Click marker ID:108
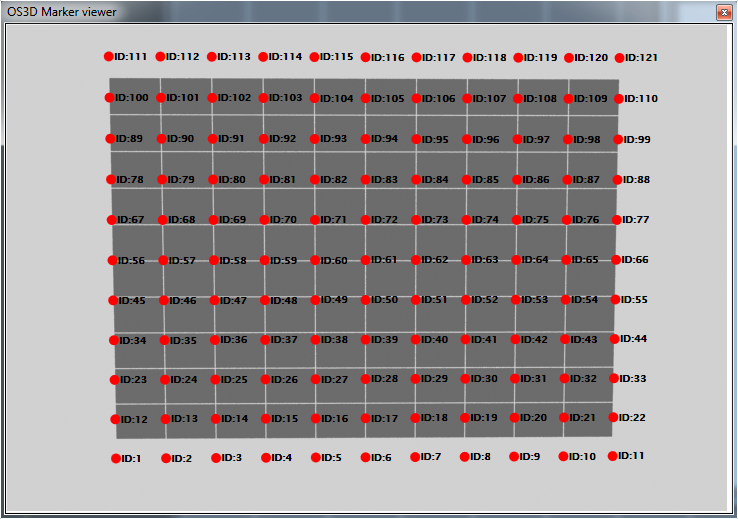The height and width of the screenshot is (519, 738). tap(518, 99)
